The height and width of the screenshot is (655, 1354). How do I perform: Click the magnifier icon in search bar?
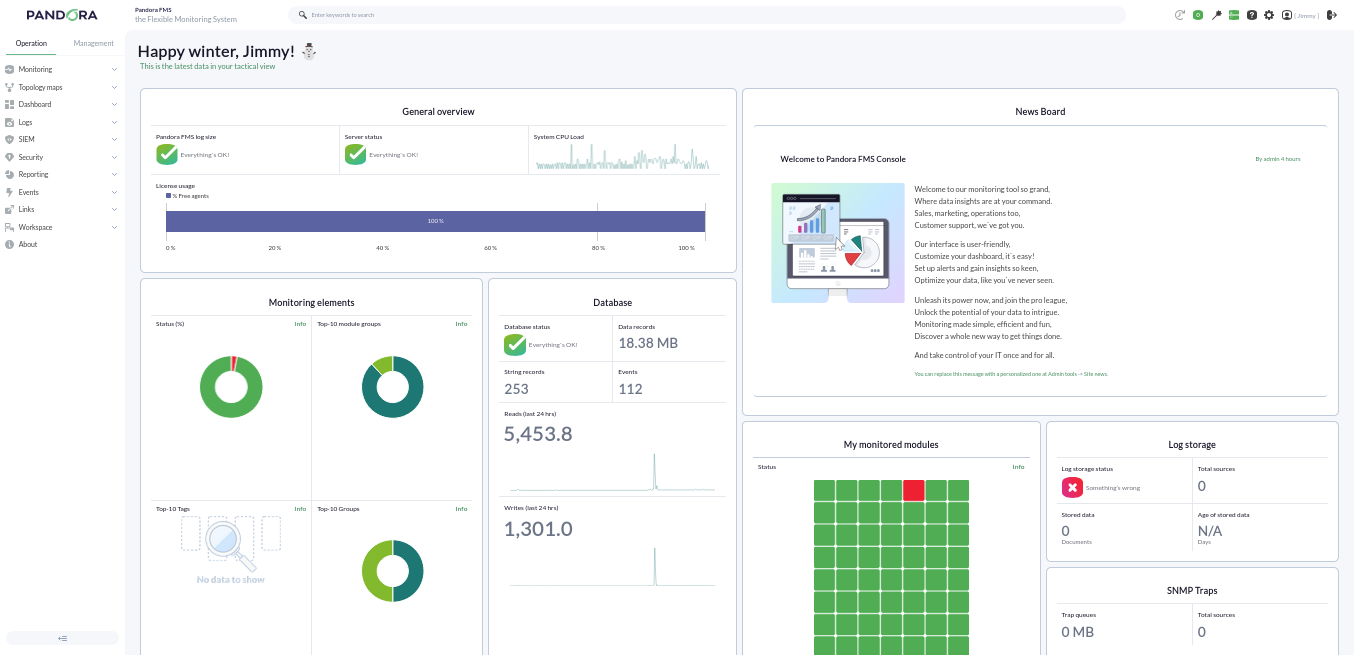[x=303, y=15]
